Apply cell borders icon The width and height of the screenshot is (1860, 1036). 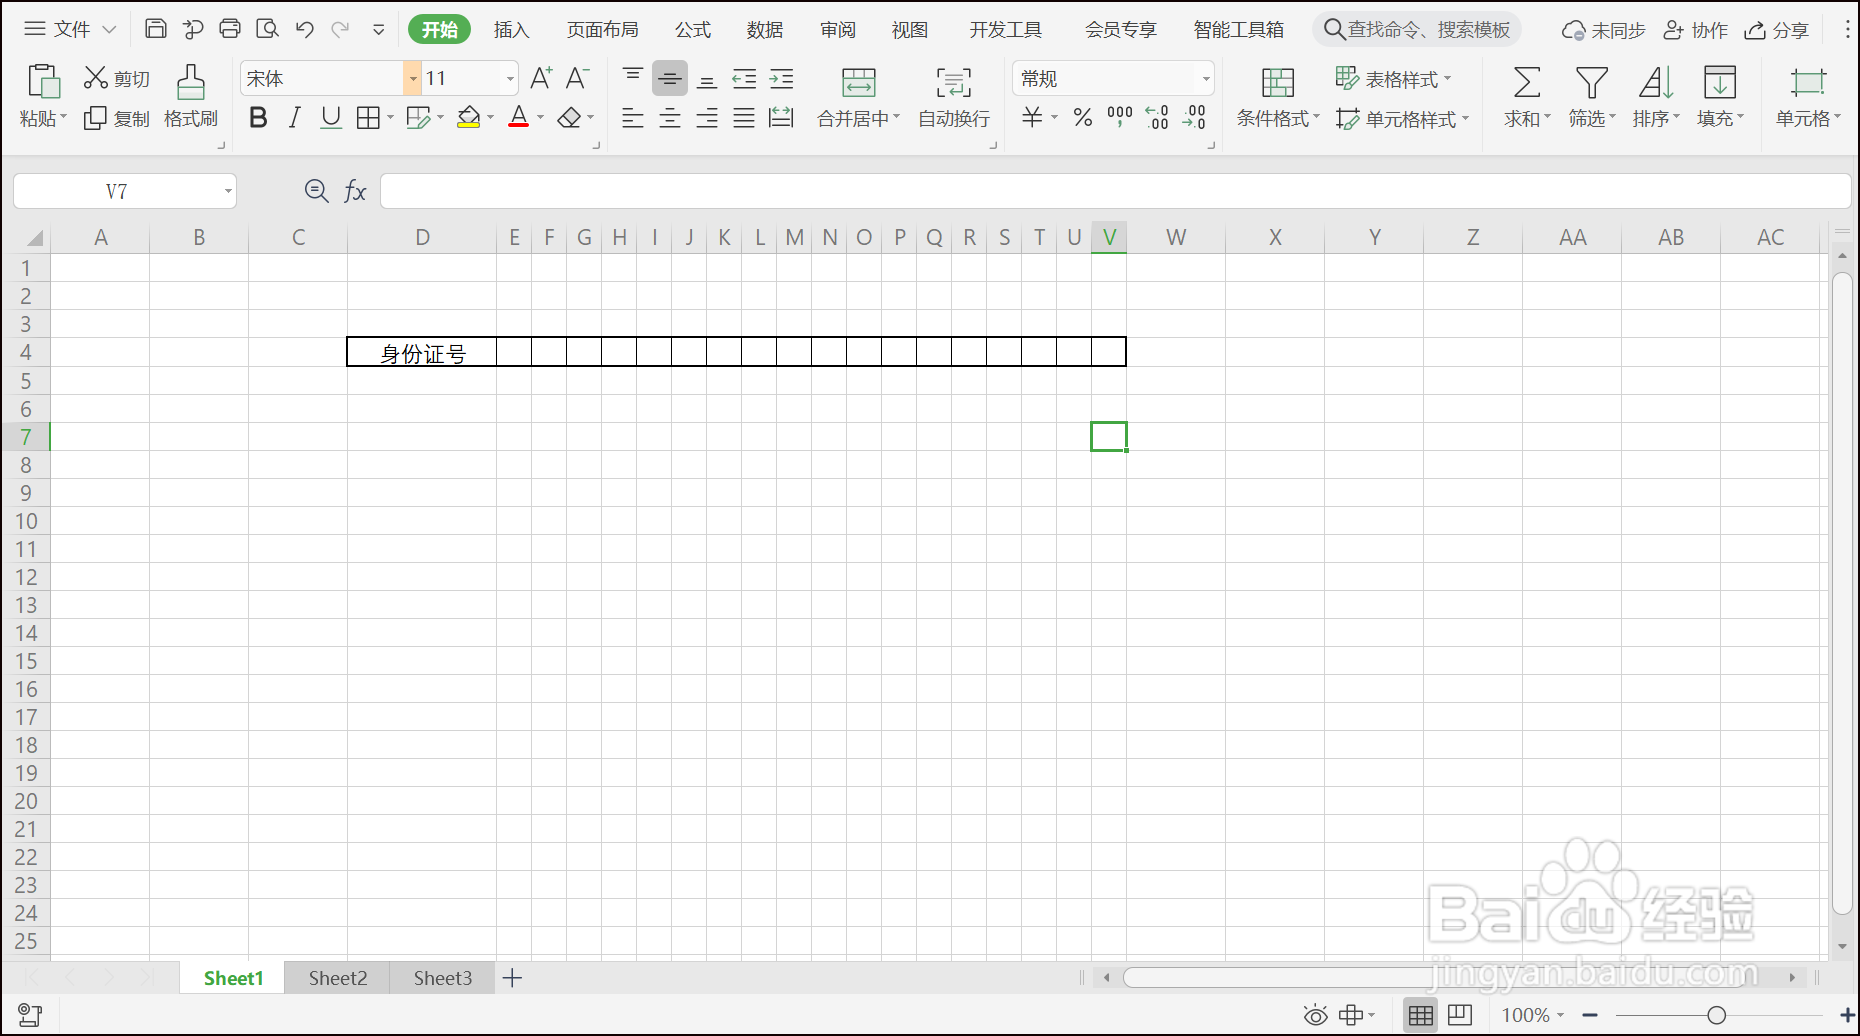coord(368,118)
